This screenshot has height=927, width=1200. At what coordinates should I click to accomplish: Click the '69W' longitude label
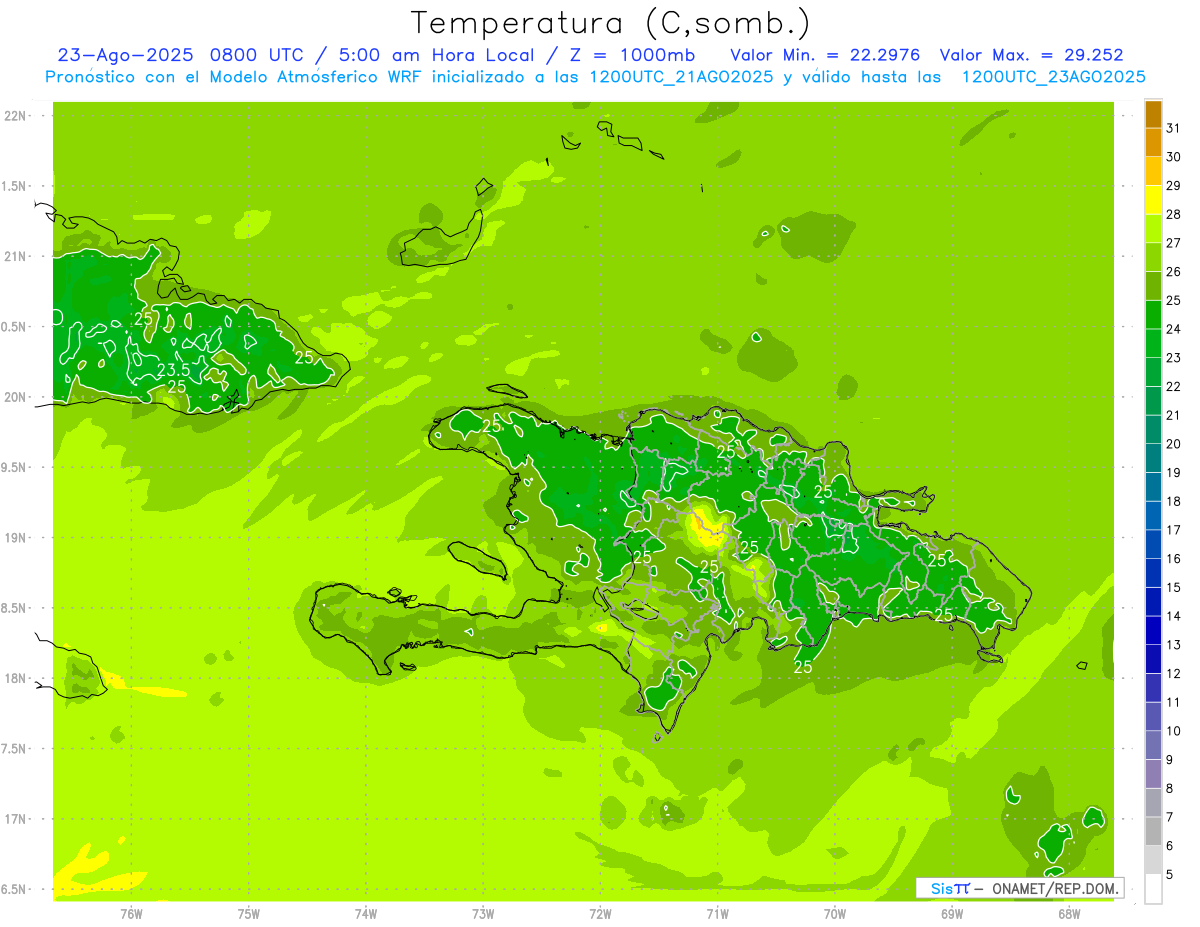point(952,914)
